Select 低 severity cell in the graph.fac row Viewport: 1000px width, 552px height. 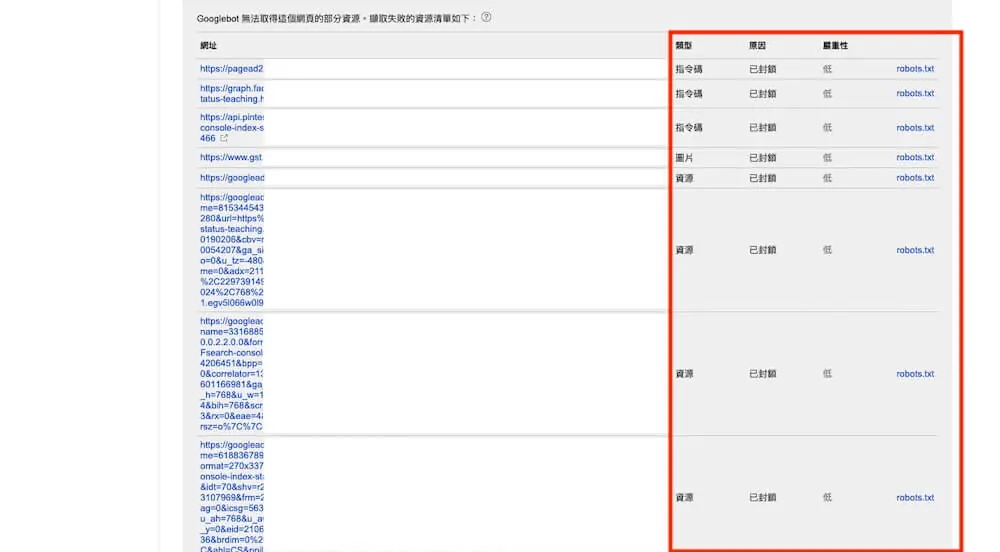click(827, 94)
